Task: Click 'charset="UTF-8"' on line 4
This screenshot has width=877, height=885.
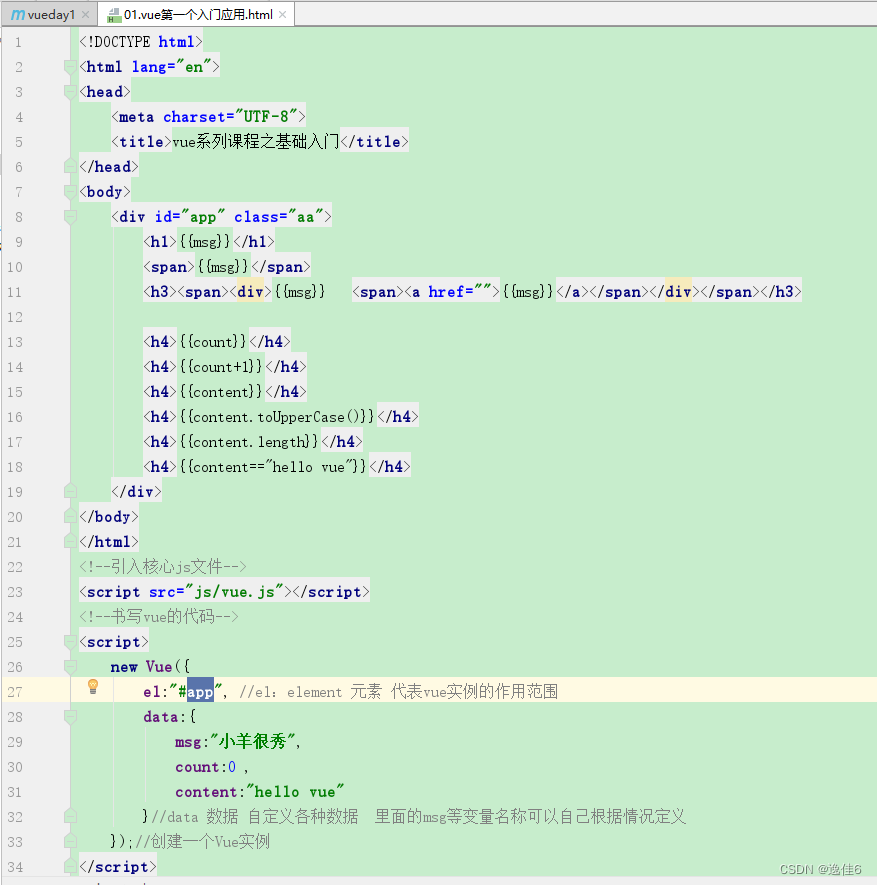Action: (x=230, y=117)
